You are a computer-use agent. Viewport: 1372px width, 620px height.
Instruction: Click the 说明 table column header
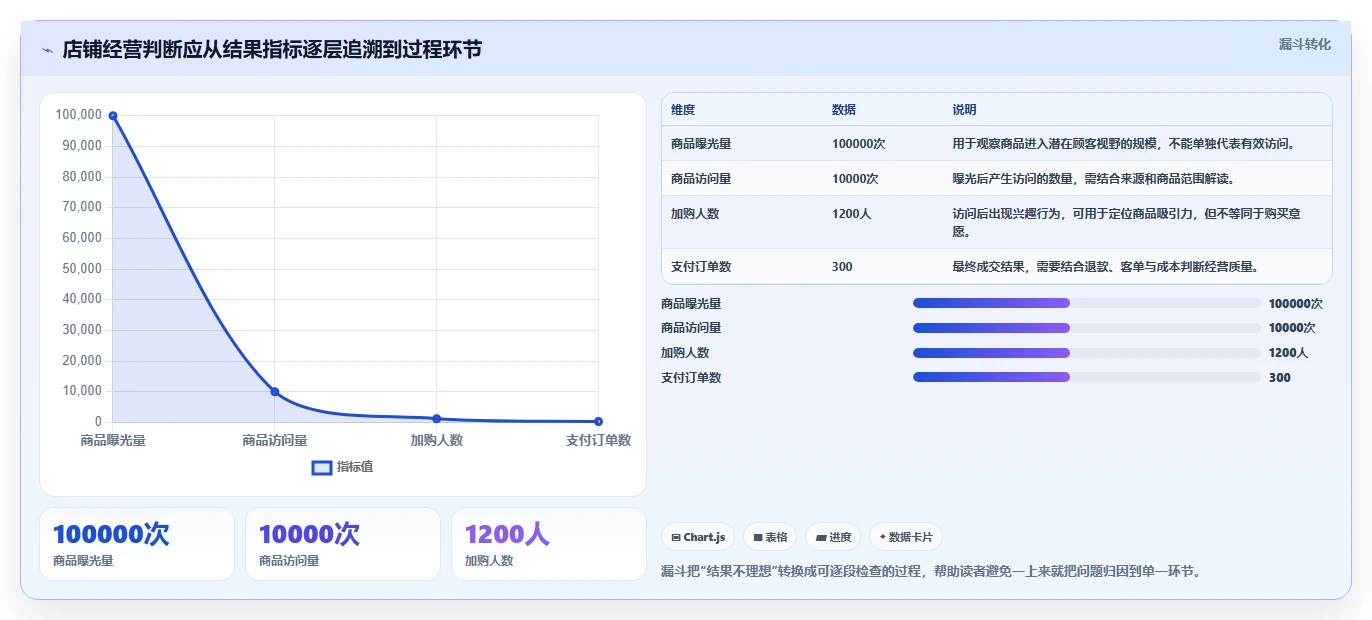965,110
